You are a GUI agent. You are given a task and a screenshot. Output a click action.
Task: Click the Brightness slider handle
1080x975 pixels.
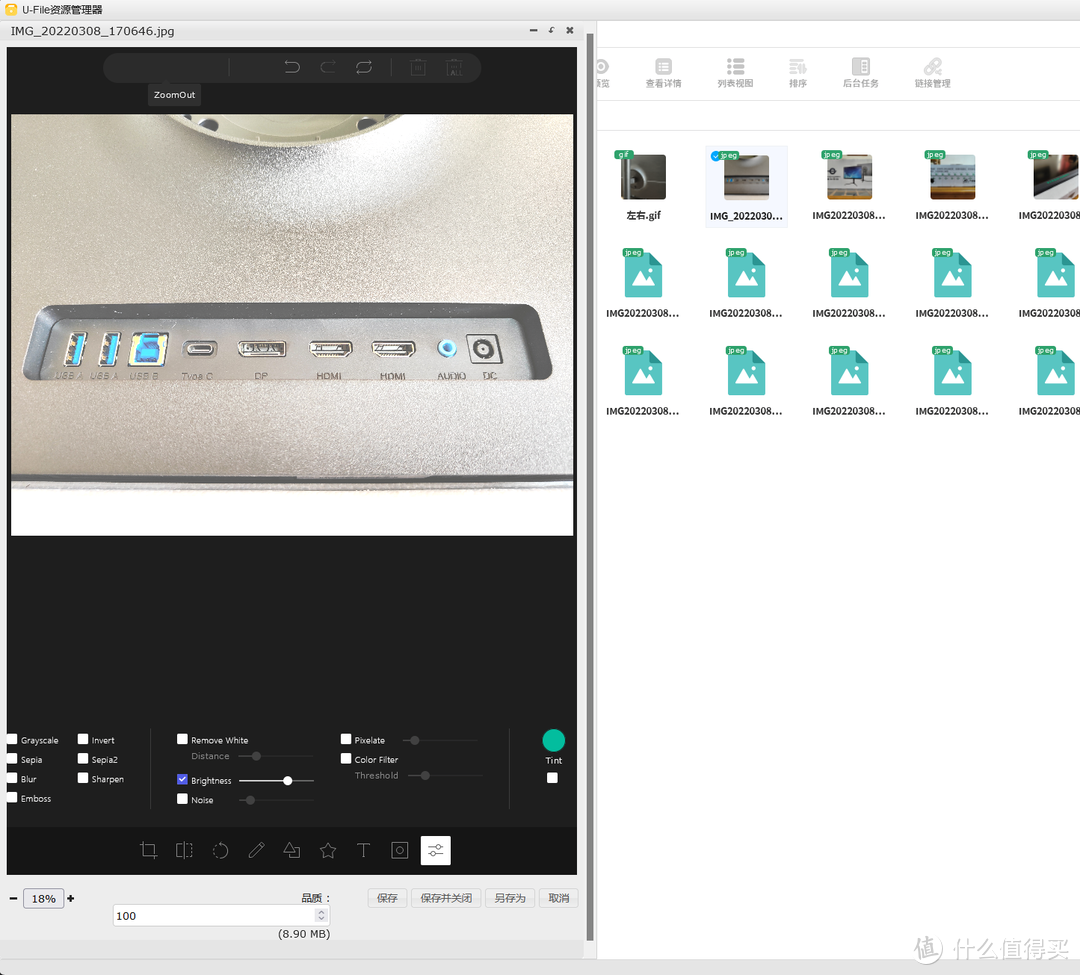pos(288,781)
